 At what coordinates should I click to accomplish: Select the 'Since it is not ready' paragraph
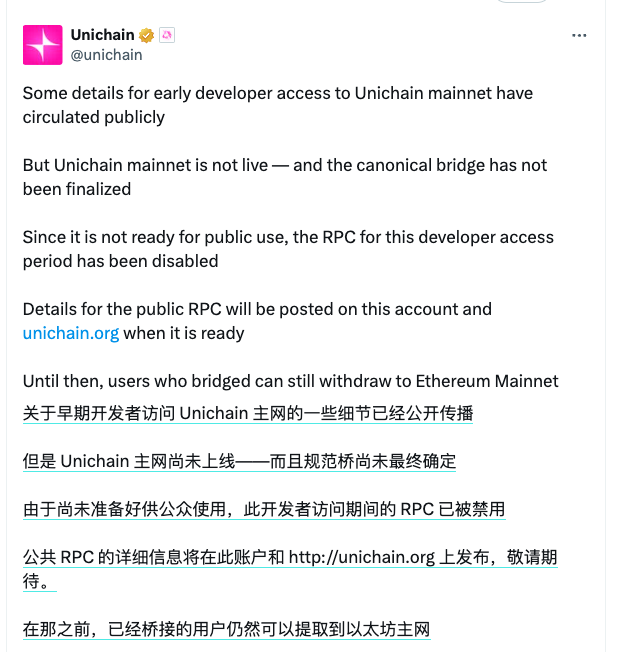pyautogui.click(x=288, y=249)
